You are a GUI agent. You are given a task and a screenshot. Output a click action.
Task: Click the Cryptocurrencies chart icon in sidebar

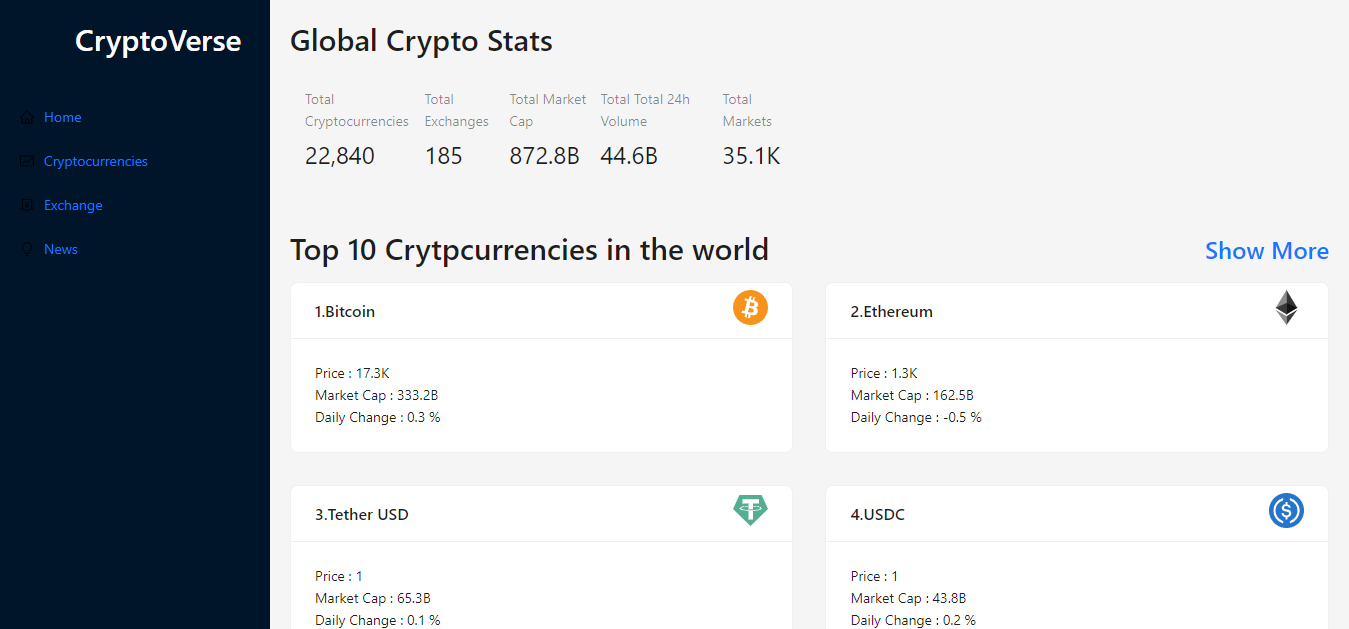pos(27,162)
